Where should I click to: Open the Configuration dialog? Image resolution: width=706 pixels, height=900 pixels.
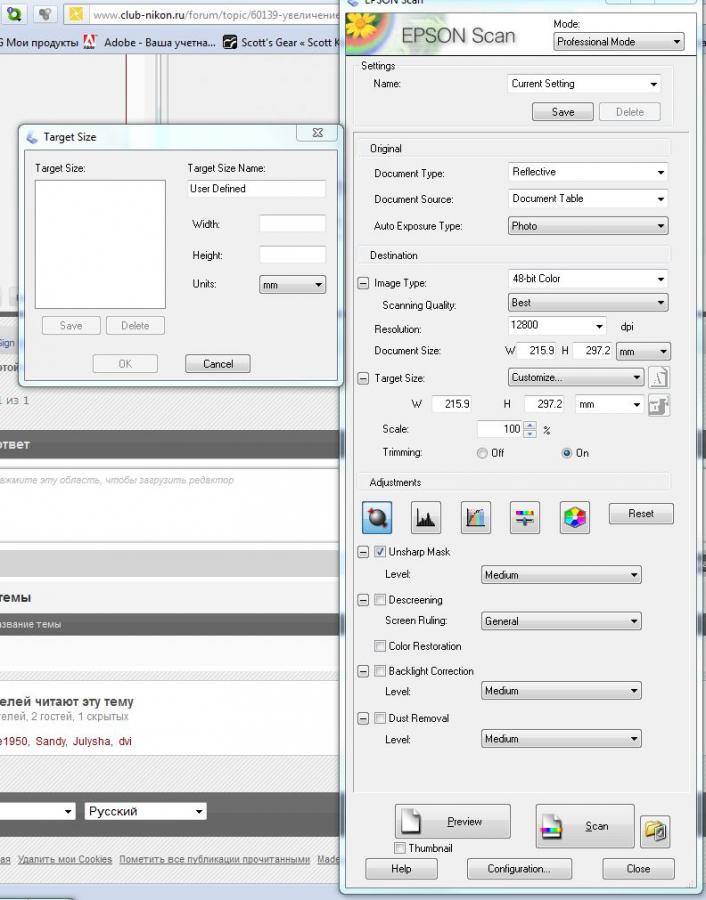click(519, 868)
